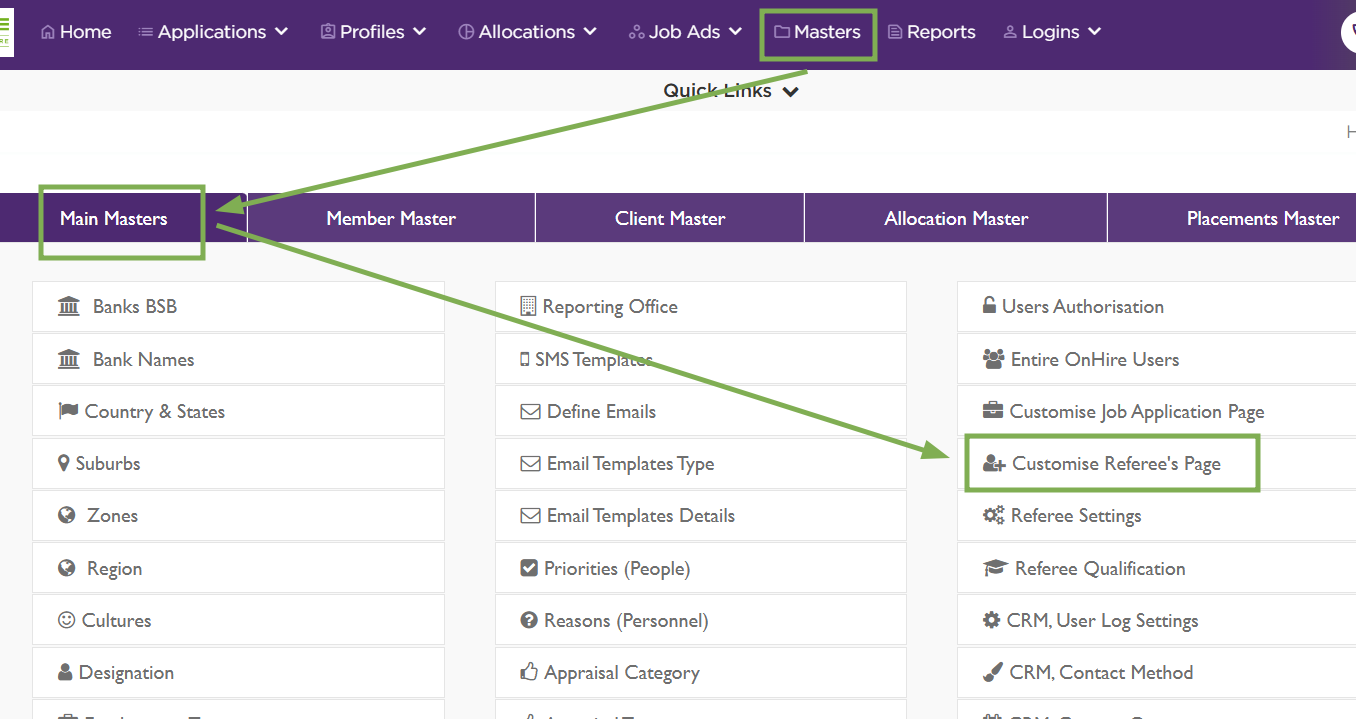Go to Home in the navbar
Screen dimensions: 1356x719
pos(76,32)
